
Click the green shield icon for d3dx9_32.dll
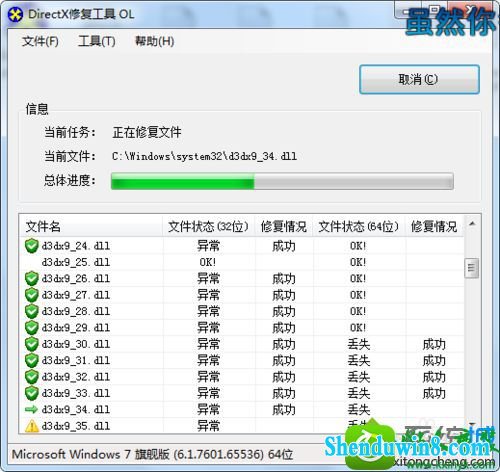coord(32,377)
